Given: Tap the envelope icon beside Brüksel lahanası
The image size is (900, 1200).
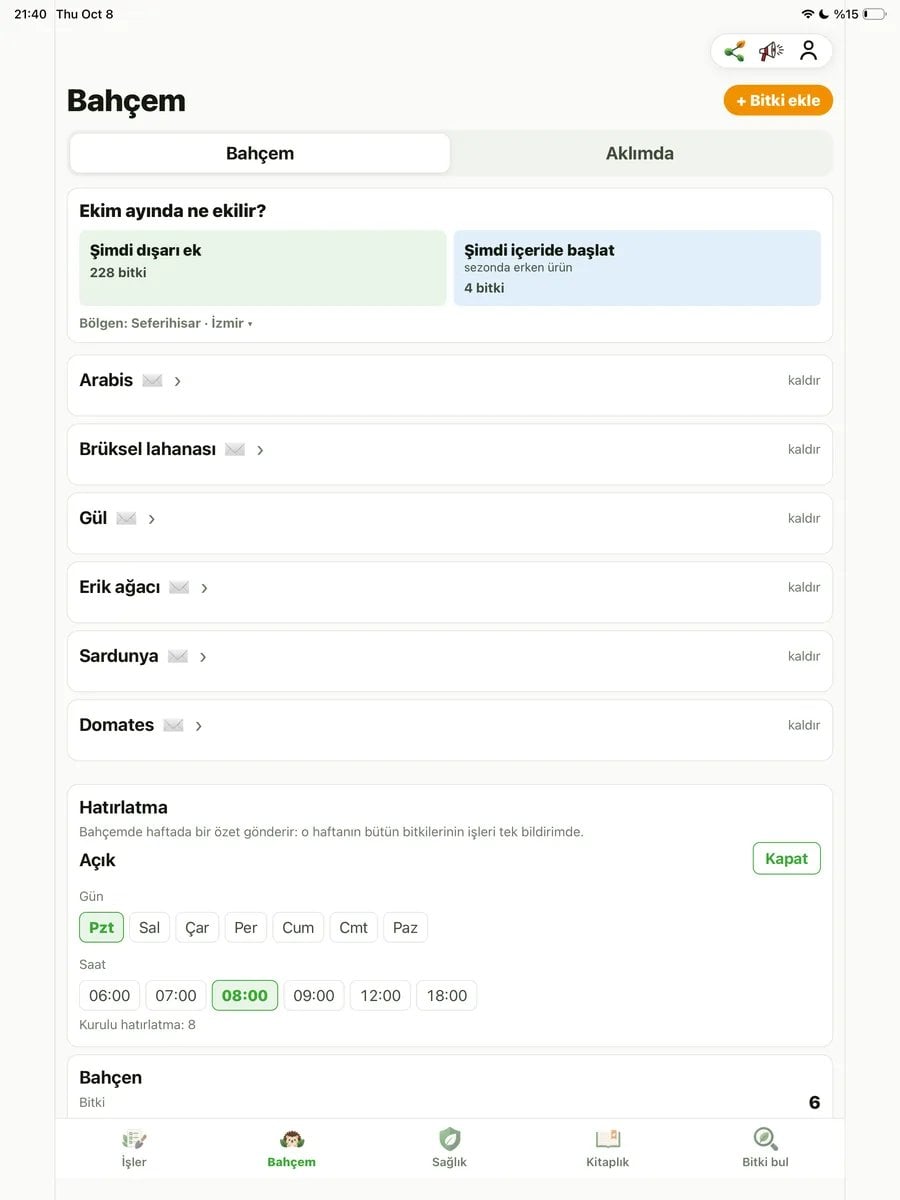Looking at the screenshot, I should pyautogui.click(x=235, y=450).
